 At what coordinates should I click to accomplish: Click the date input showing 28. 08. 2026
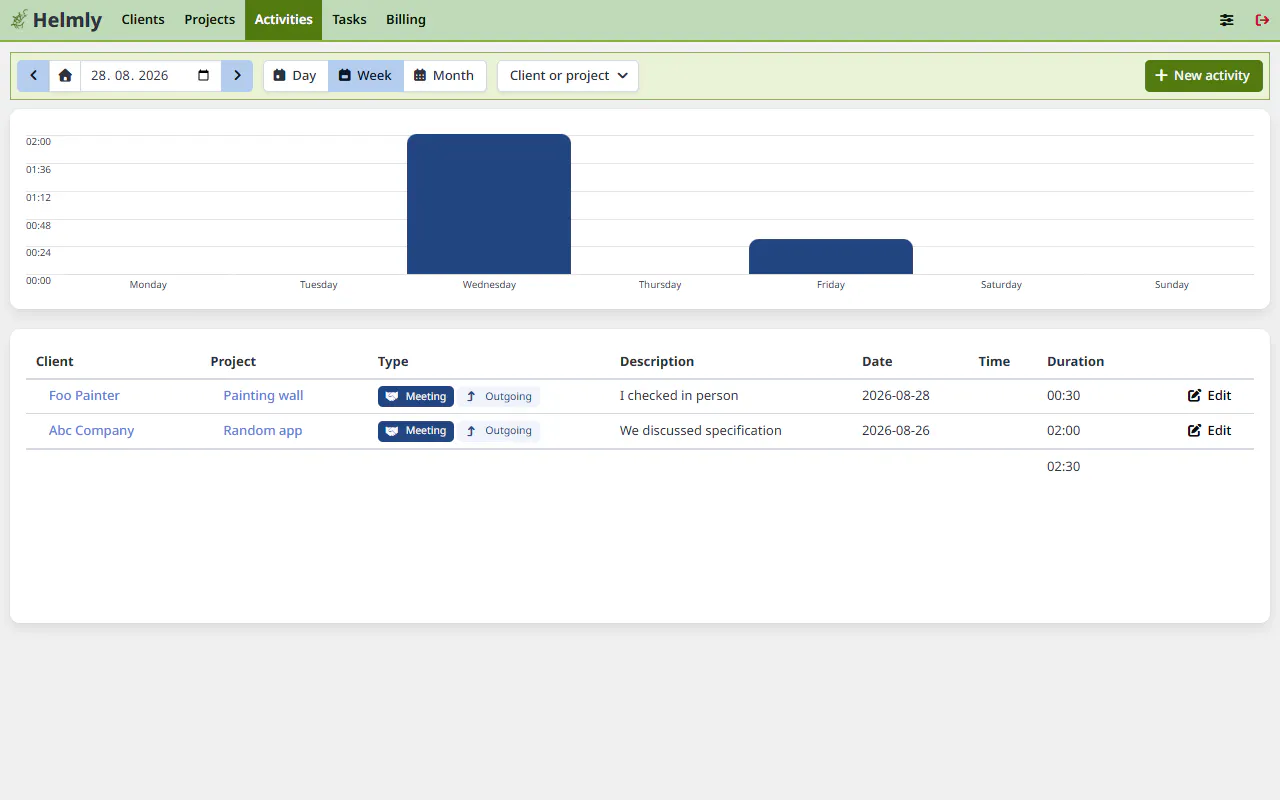pos(151,76)
